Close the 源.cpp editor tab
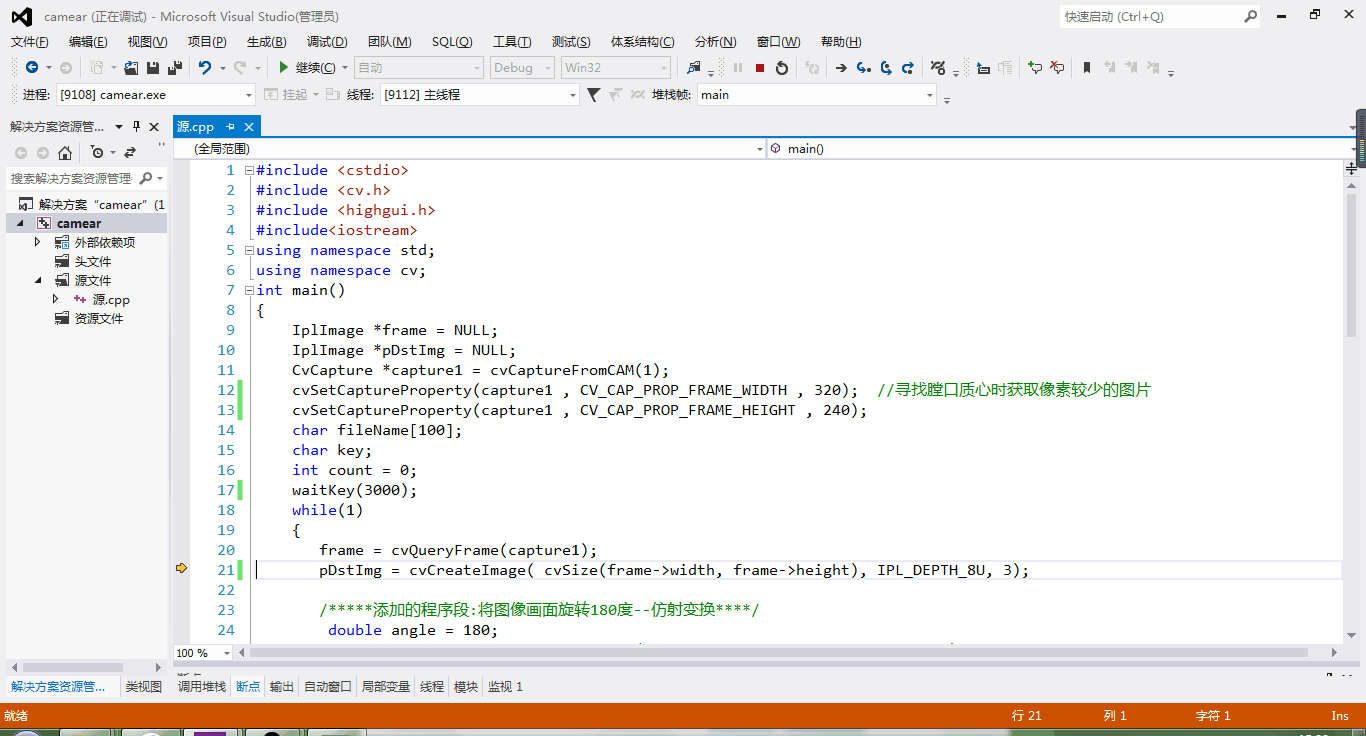The height and width of the screenshot is (736, 1366). (x=249, y=126)
